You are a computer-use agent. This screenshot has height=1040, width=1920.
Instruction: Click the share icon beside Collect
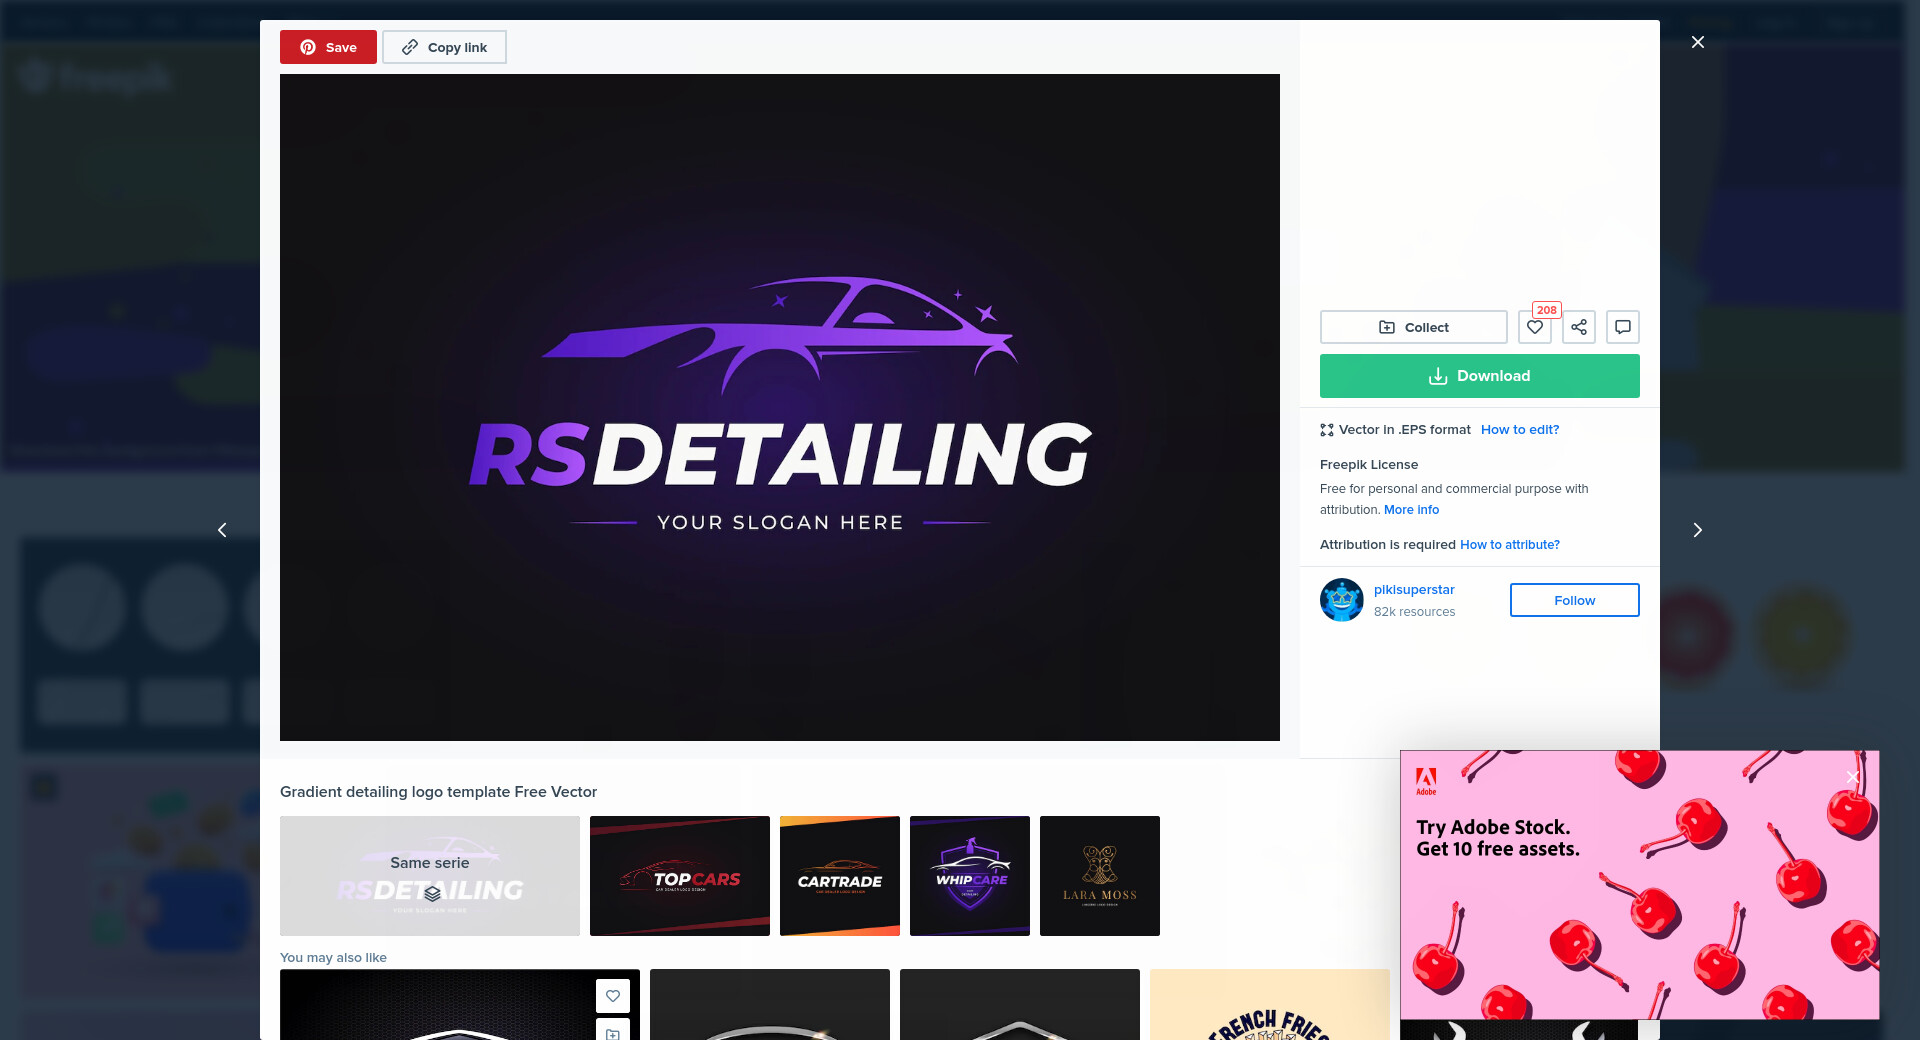pyautogui.click(x=1579, y=327)
